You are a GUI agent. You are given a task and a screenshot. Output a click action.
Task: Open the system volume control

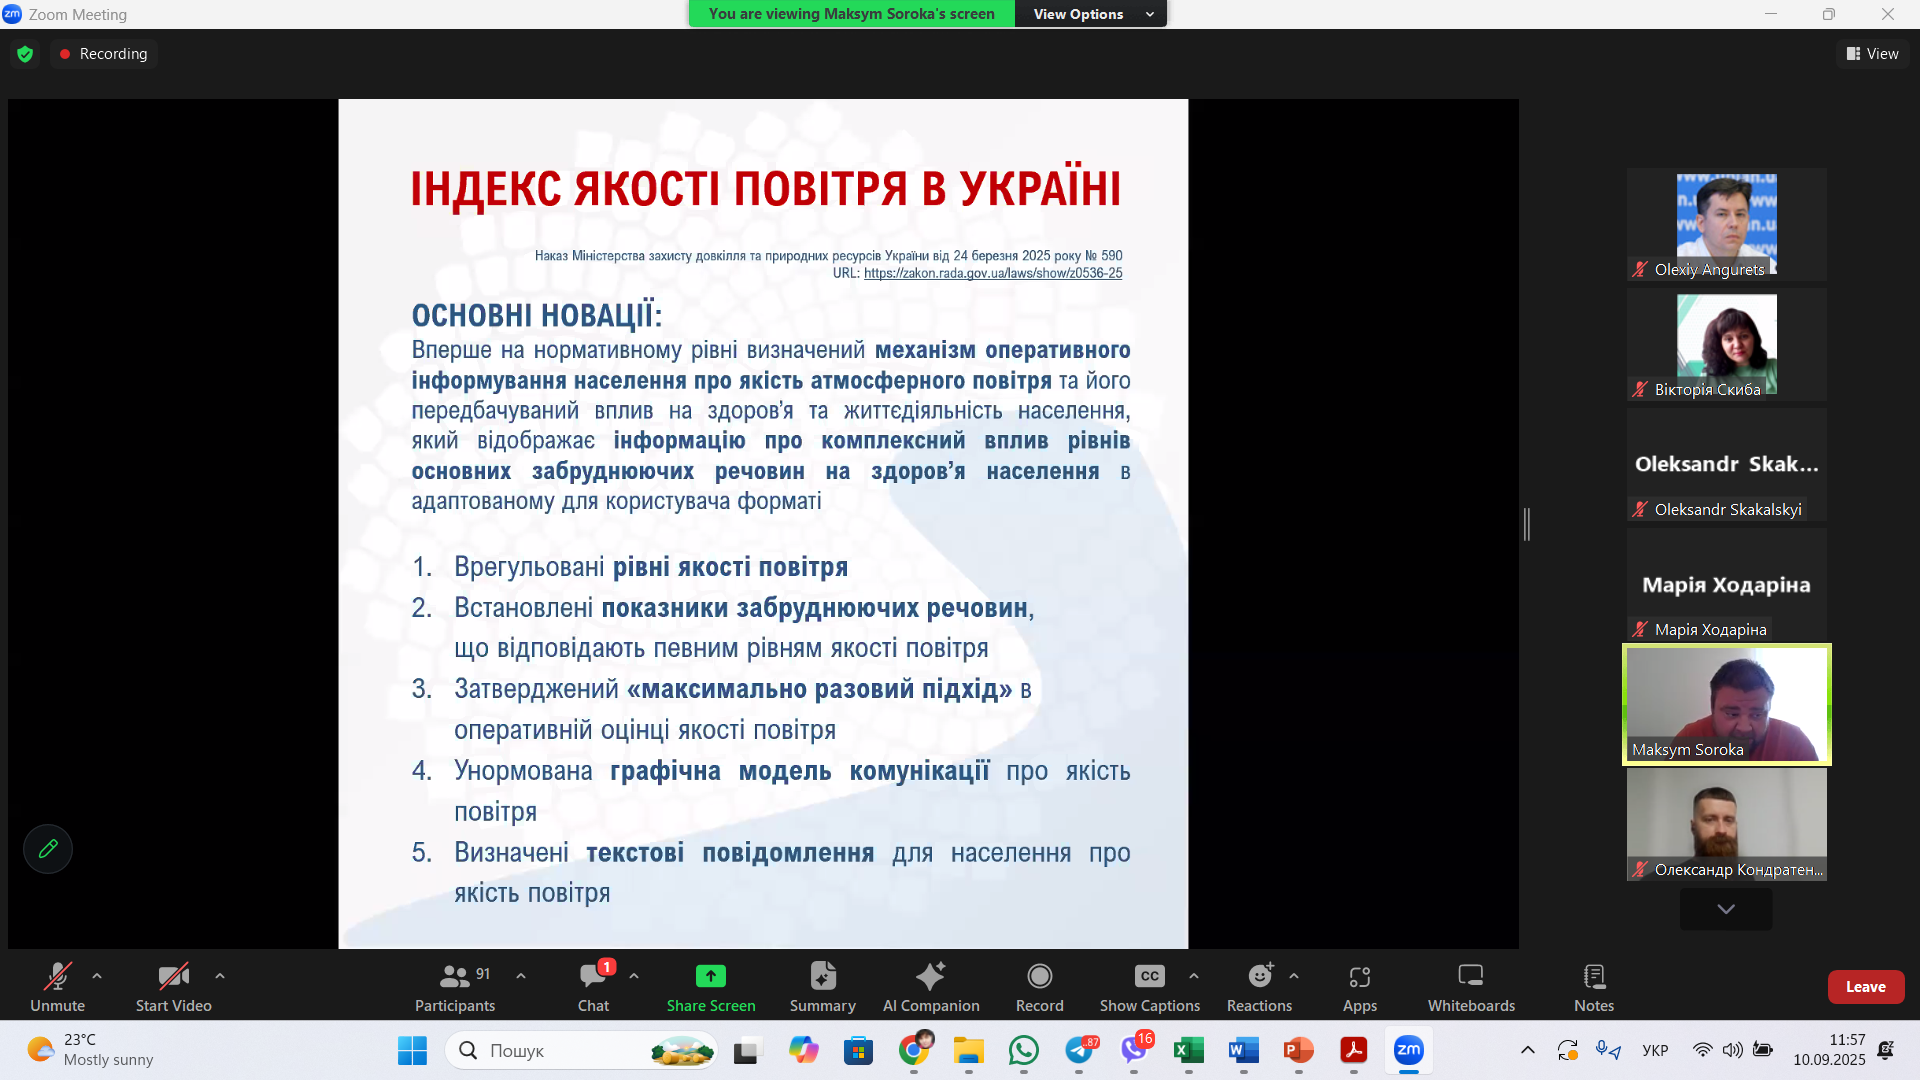click(x=1733, y=1050)
